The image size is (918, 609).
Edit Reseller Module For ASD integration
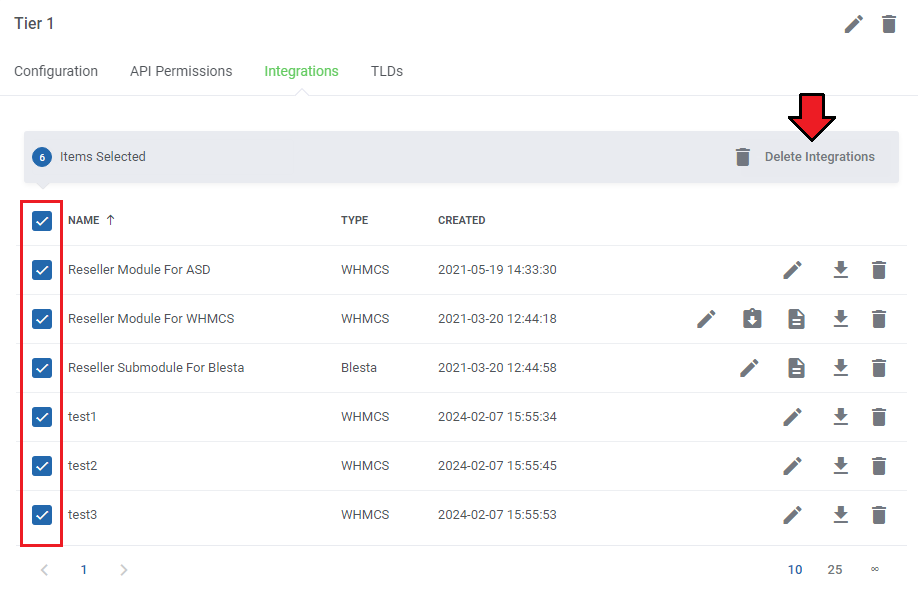coord(792,270)
